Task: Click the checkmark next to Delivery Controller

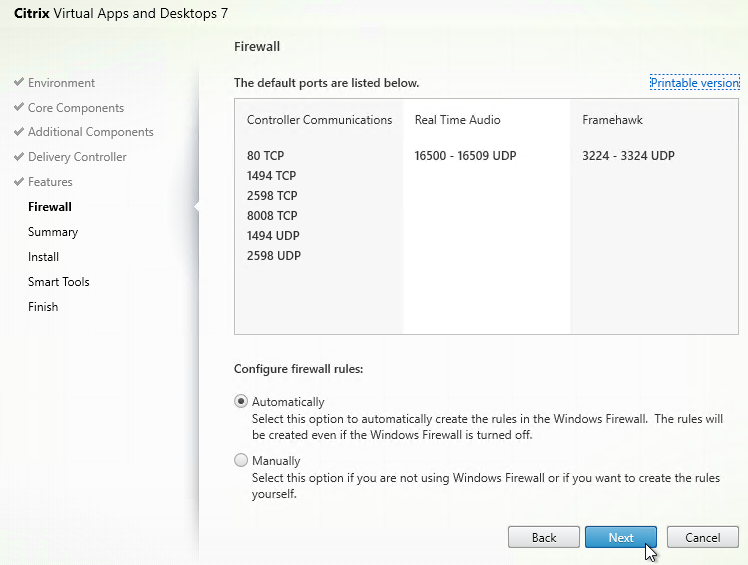Action: pos(19,157)
